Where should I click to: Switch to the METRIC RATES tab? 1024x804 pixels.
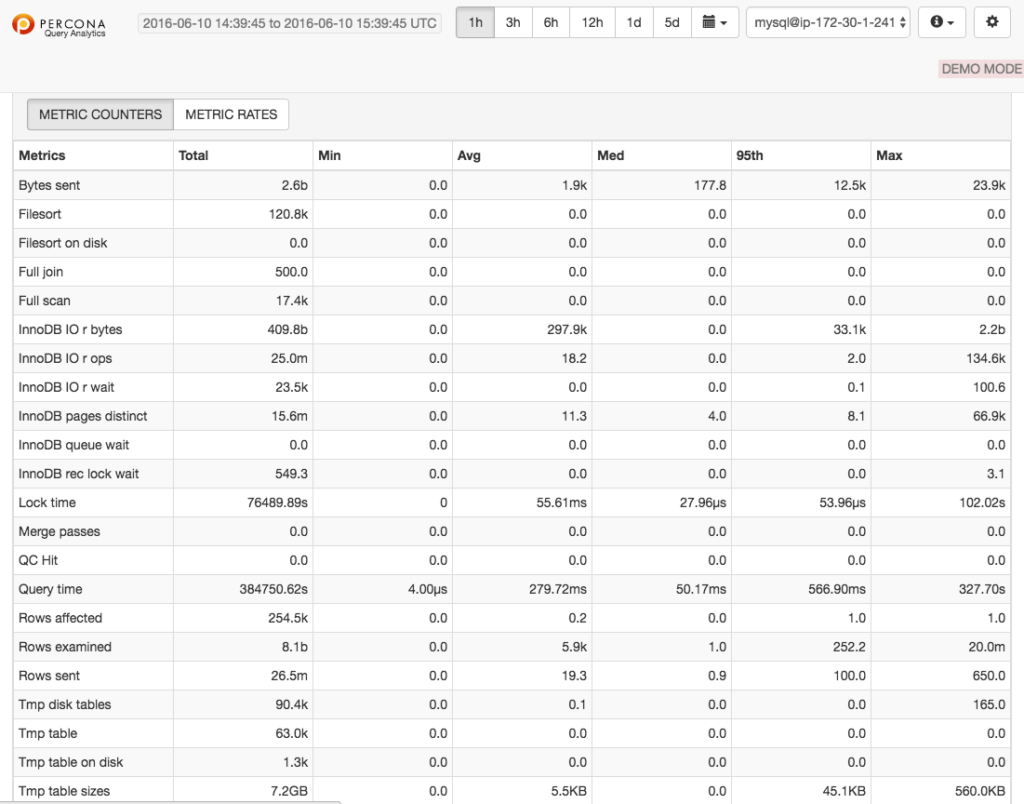point(231,114)
